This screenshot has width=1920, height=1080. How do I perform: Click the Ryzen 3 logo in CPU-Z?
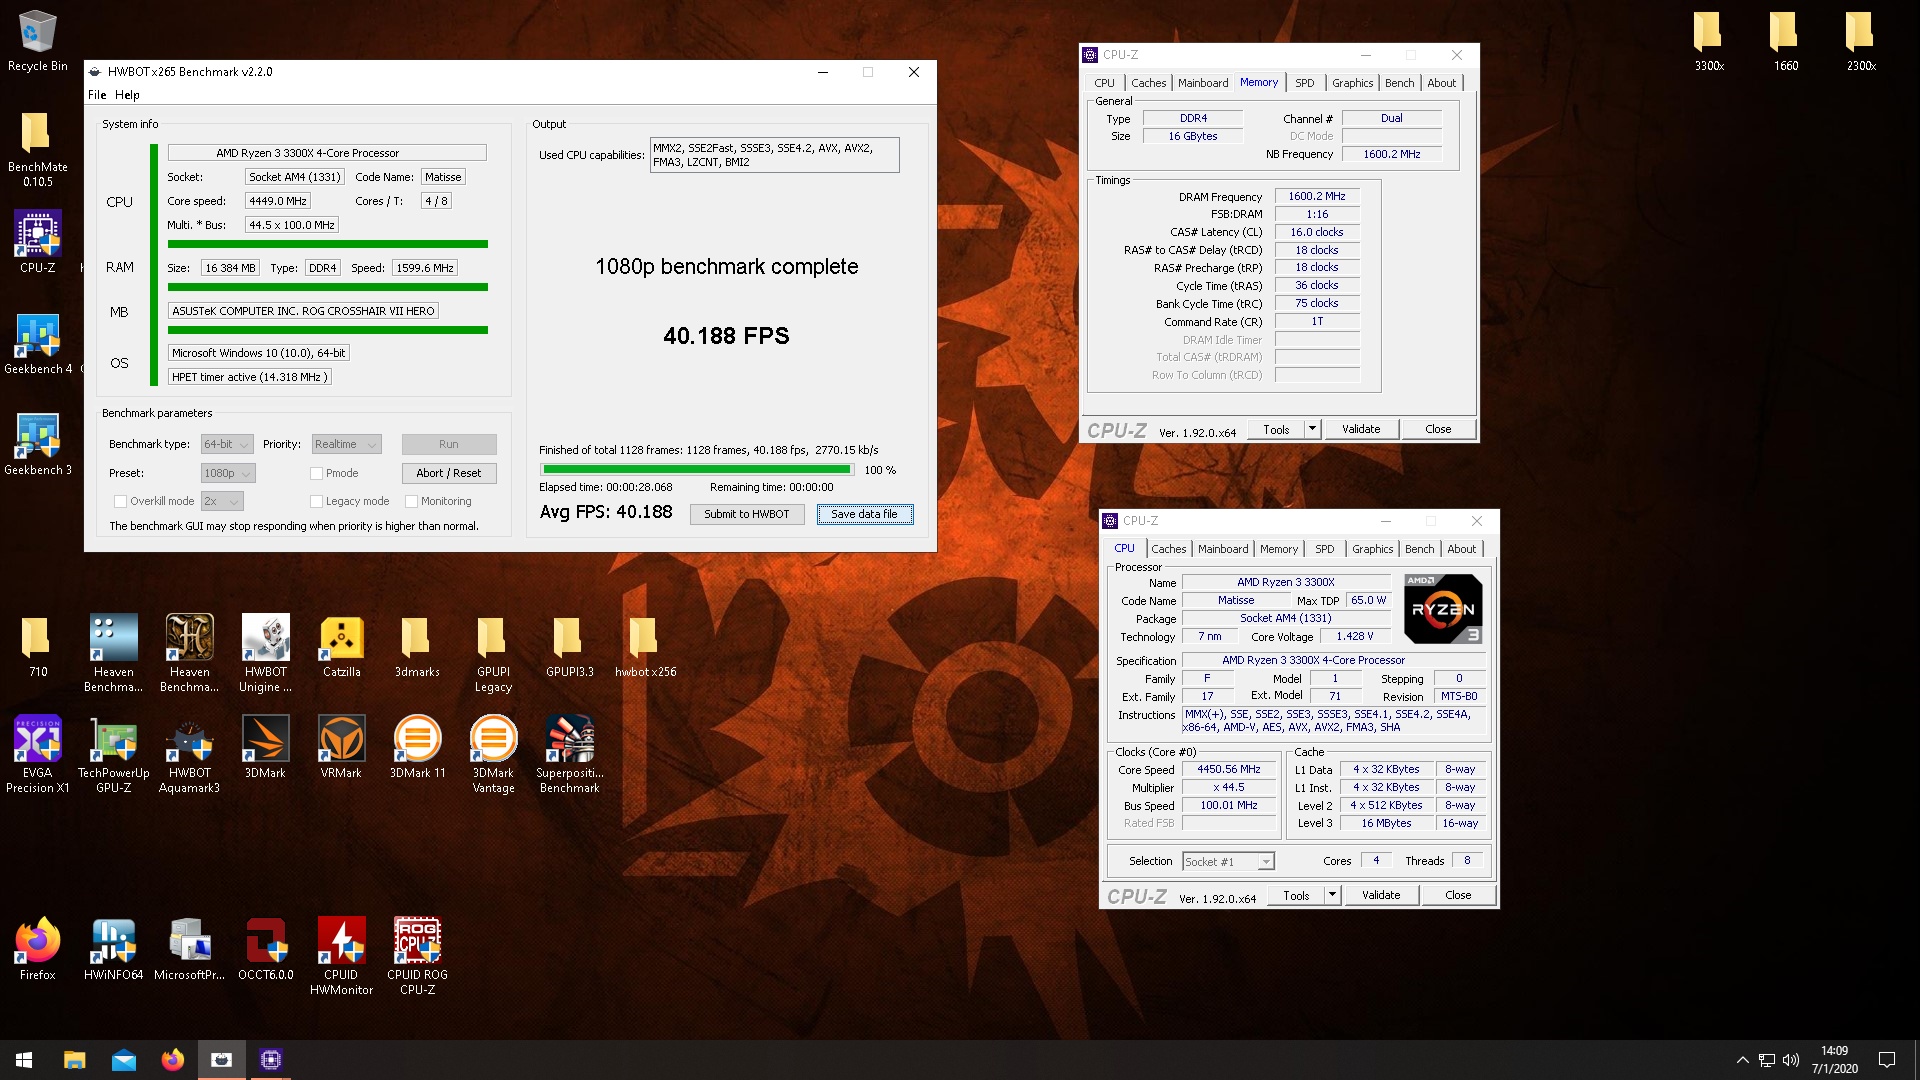pyautogui.click(x=1442, y=609)
